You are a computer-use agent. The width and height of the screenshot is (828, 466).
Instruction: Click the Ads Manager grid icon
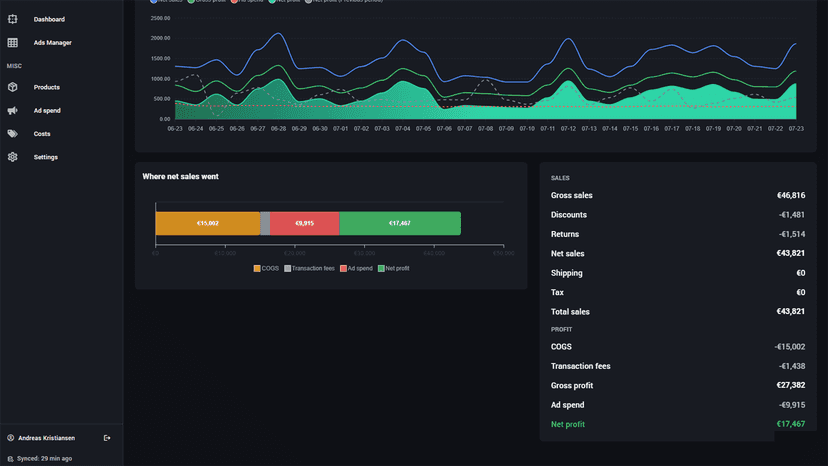pos(13,42)
